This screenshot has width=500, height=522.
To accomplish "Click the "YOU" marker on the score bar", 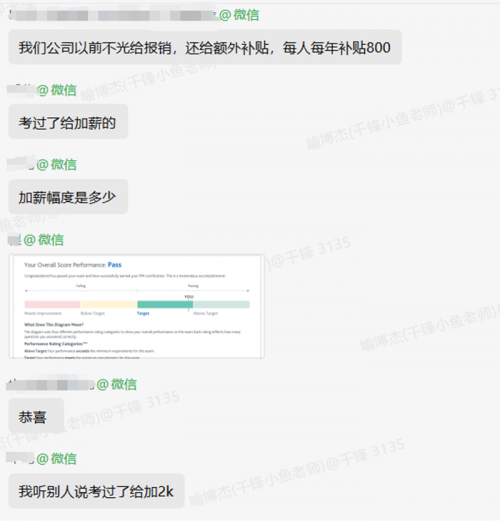I will [x=189, y=296].
